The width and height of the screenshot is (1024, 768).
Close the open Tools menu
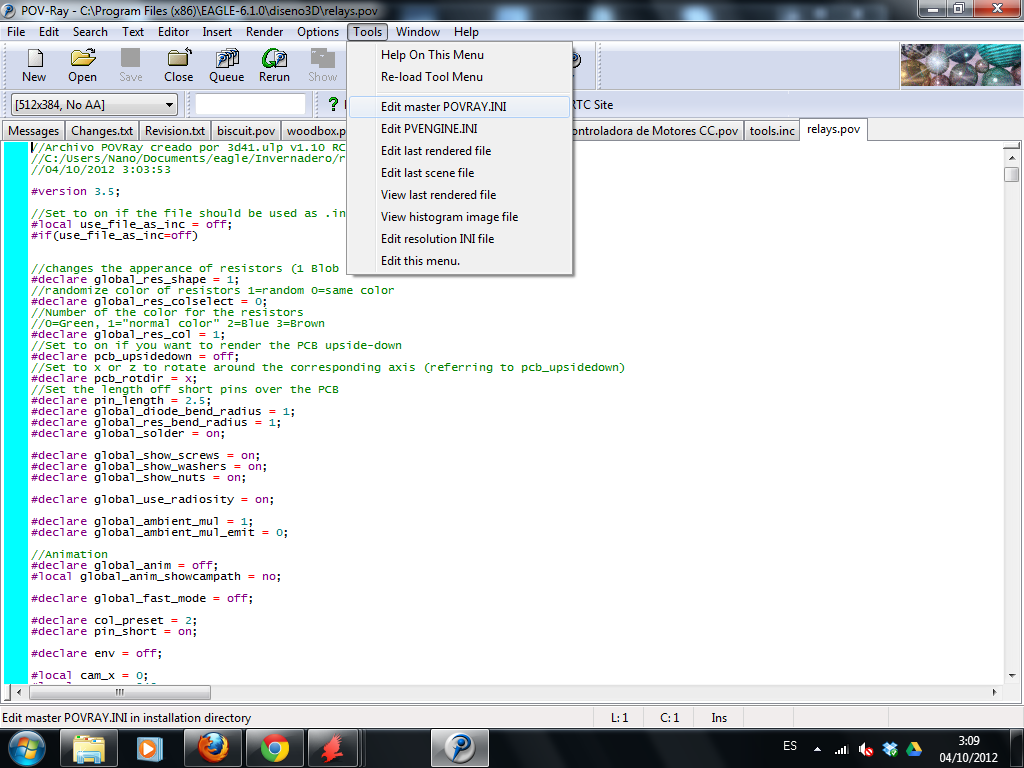[368, 31]
